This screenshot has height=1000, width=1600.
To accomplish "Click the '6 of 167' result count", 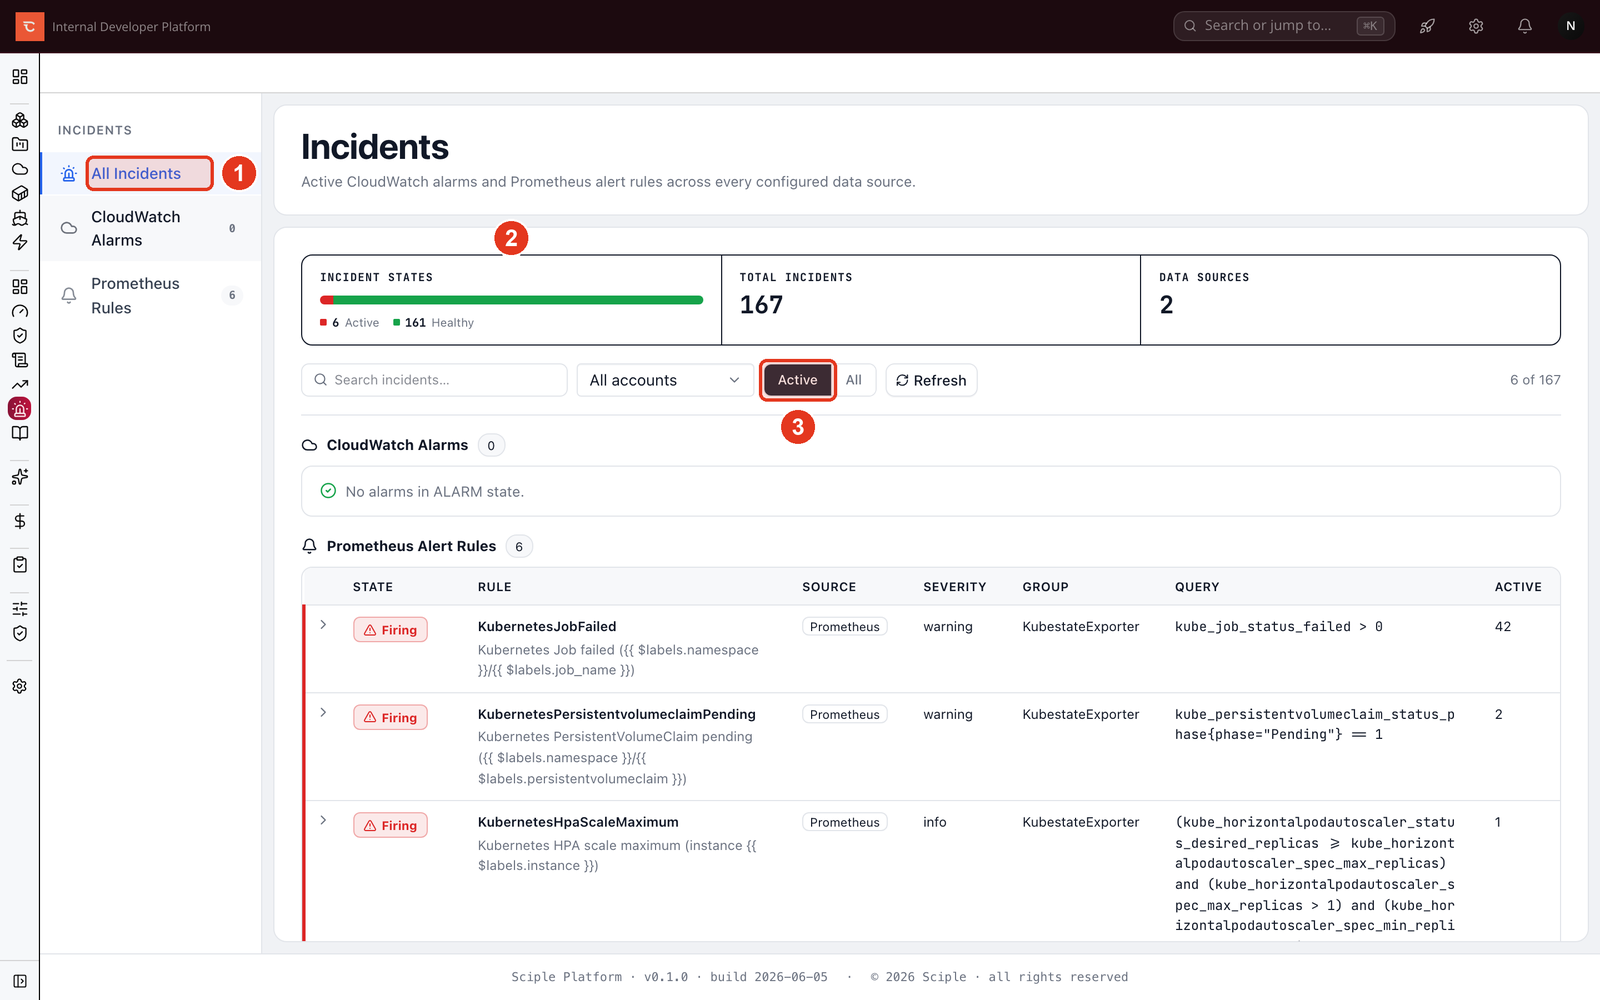I will [1535, 380].
